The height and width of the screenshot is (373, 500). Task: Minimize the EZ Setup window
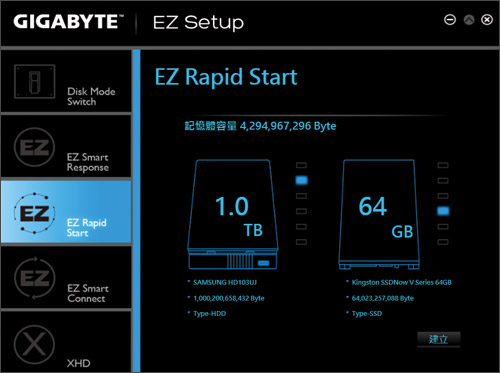pos(450,20)
